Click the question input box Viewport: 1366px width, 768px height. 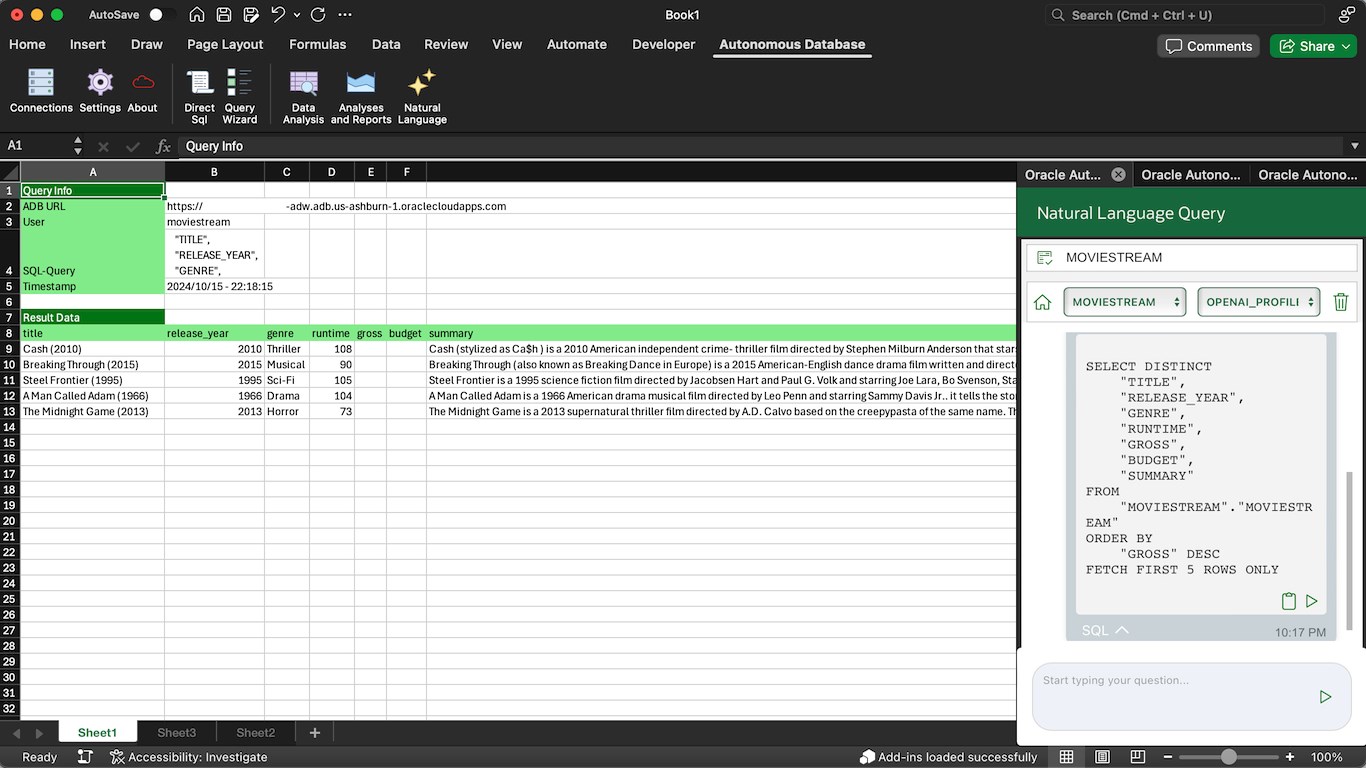point(1191,696)
